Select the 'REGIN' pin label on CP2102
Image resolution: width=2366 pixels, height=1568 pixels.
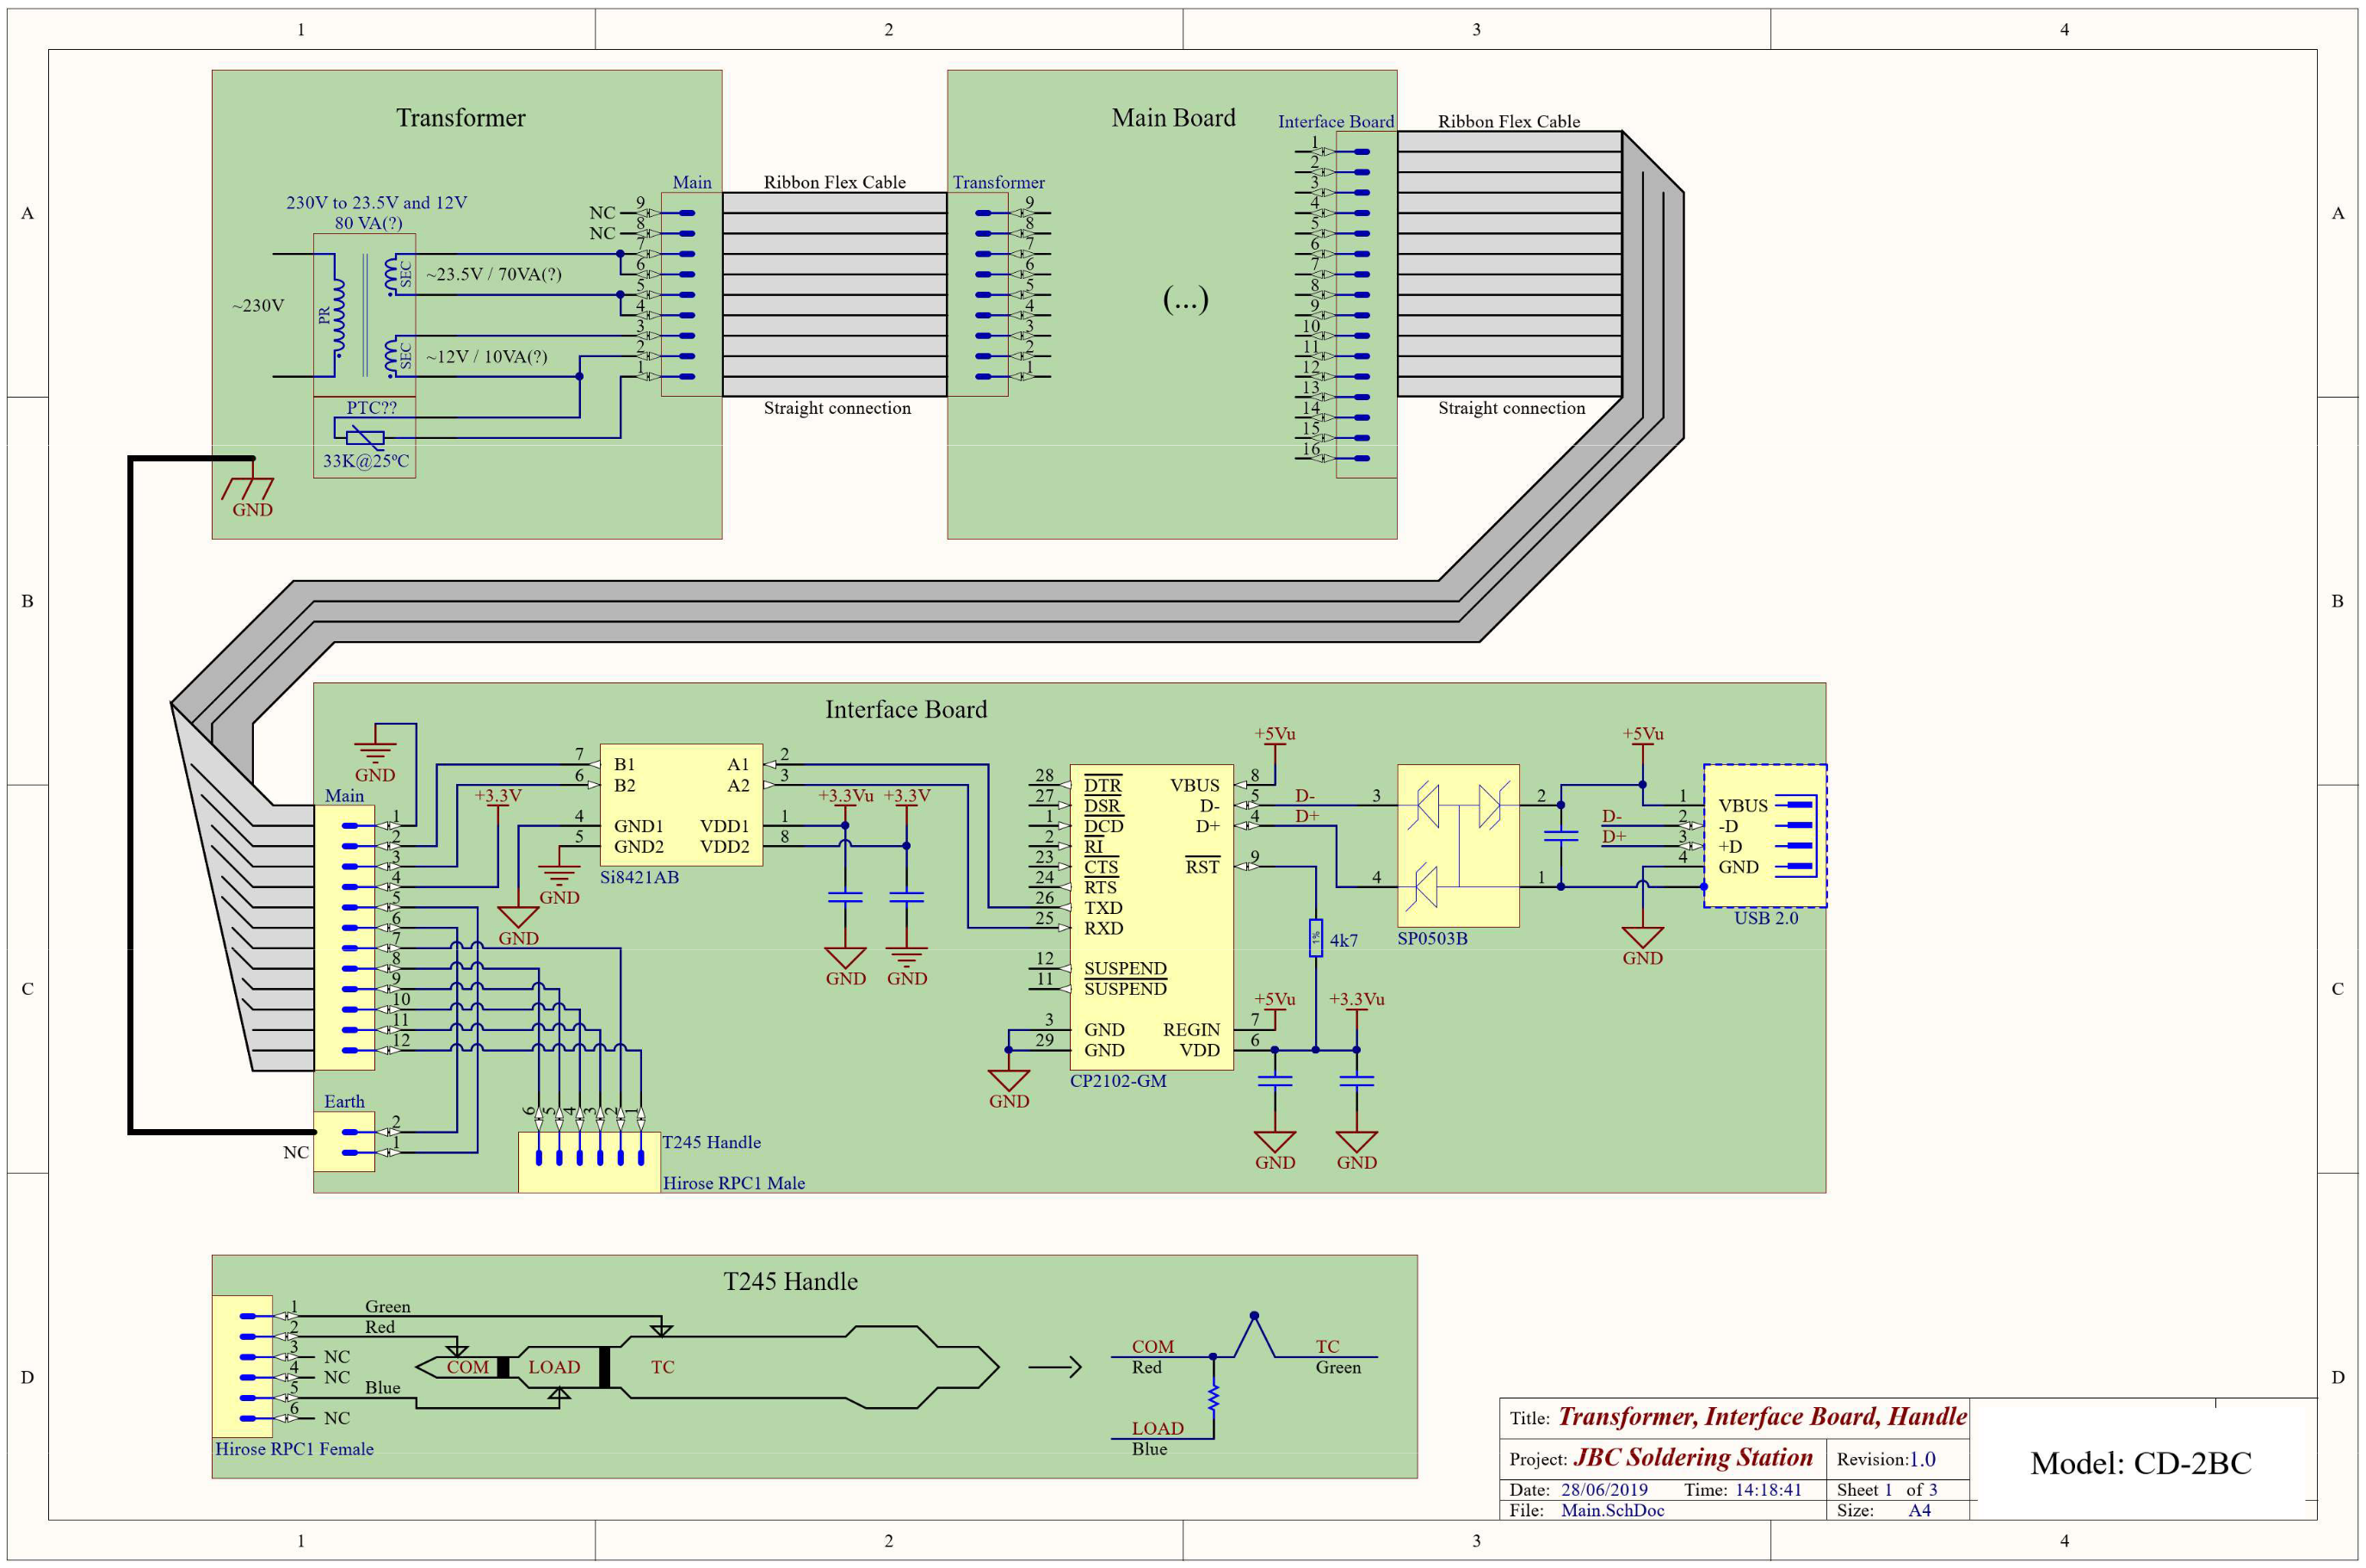coord(1191,1029)
